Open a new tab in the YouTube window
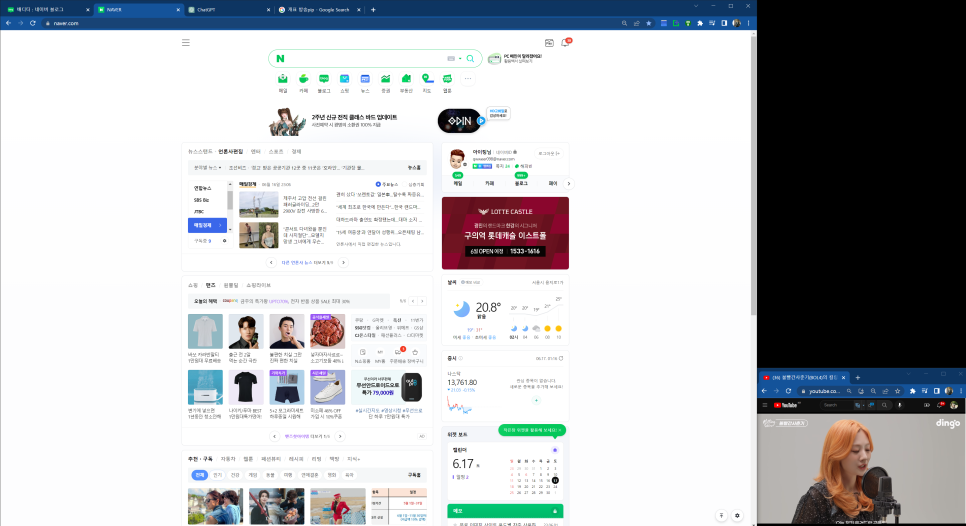Screen dimensions: 966x526 (858, 378)
